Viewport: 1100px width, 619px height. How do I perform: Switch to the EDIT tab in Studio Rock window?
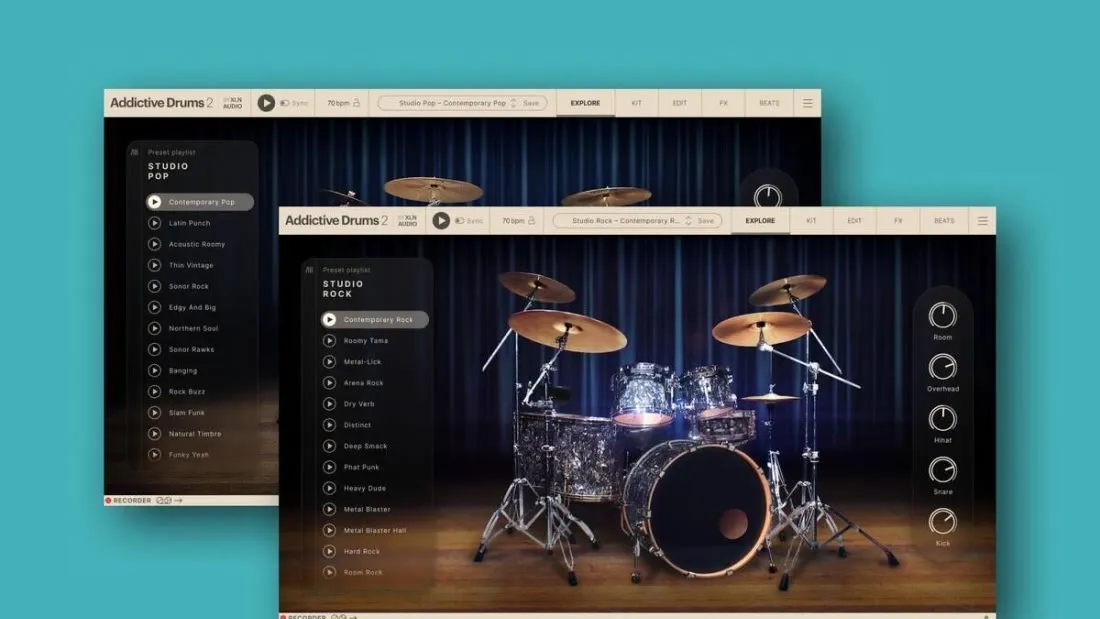[854, 220]
